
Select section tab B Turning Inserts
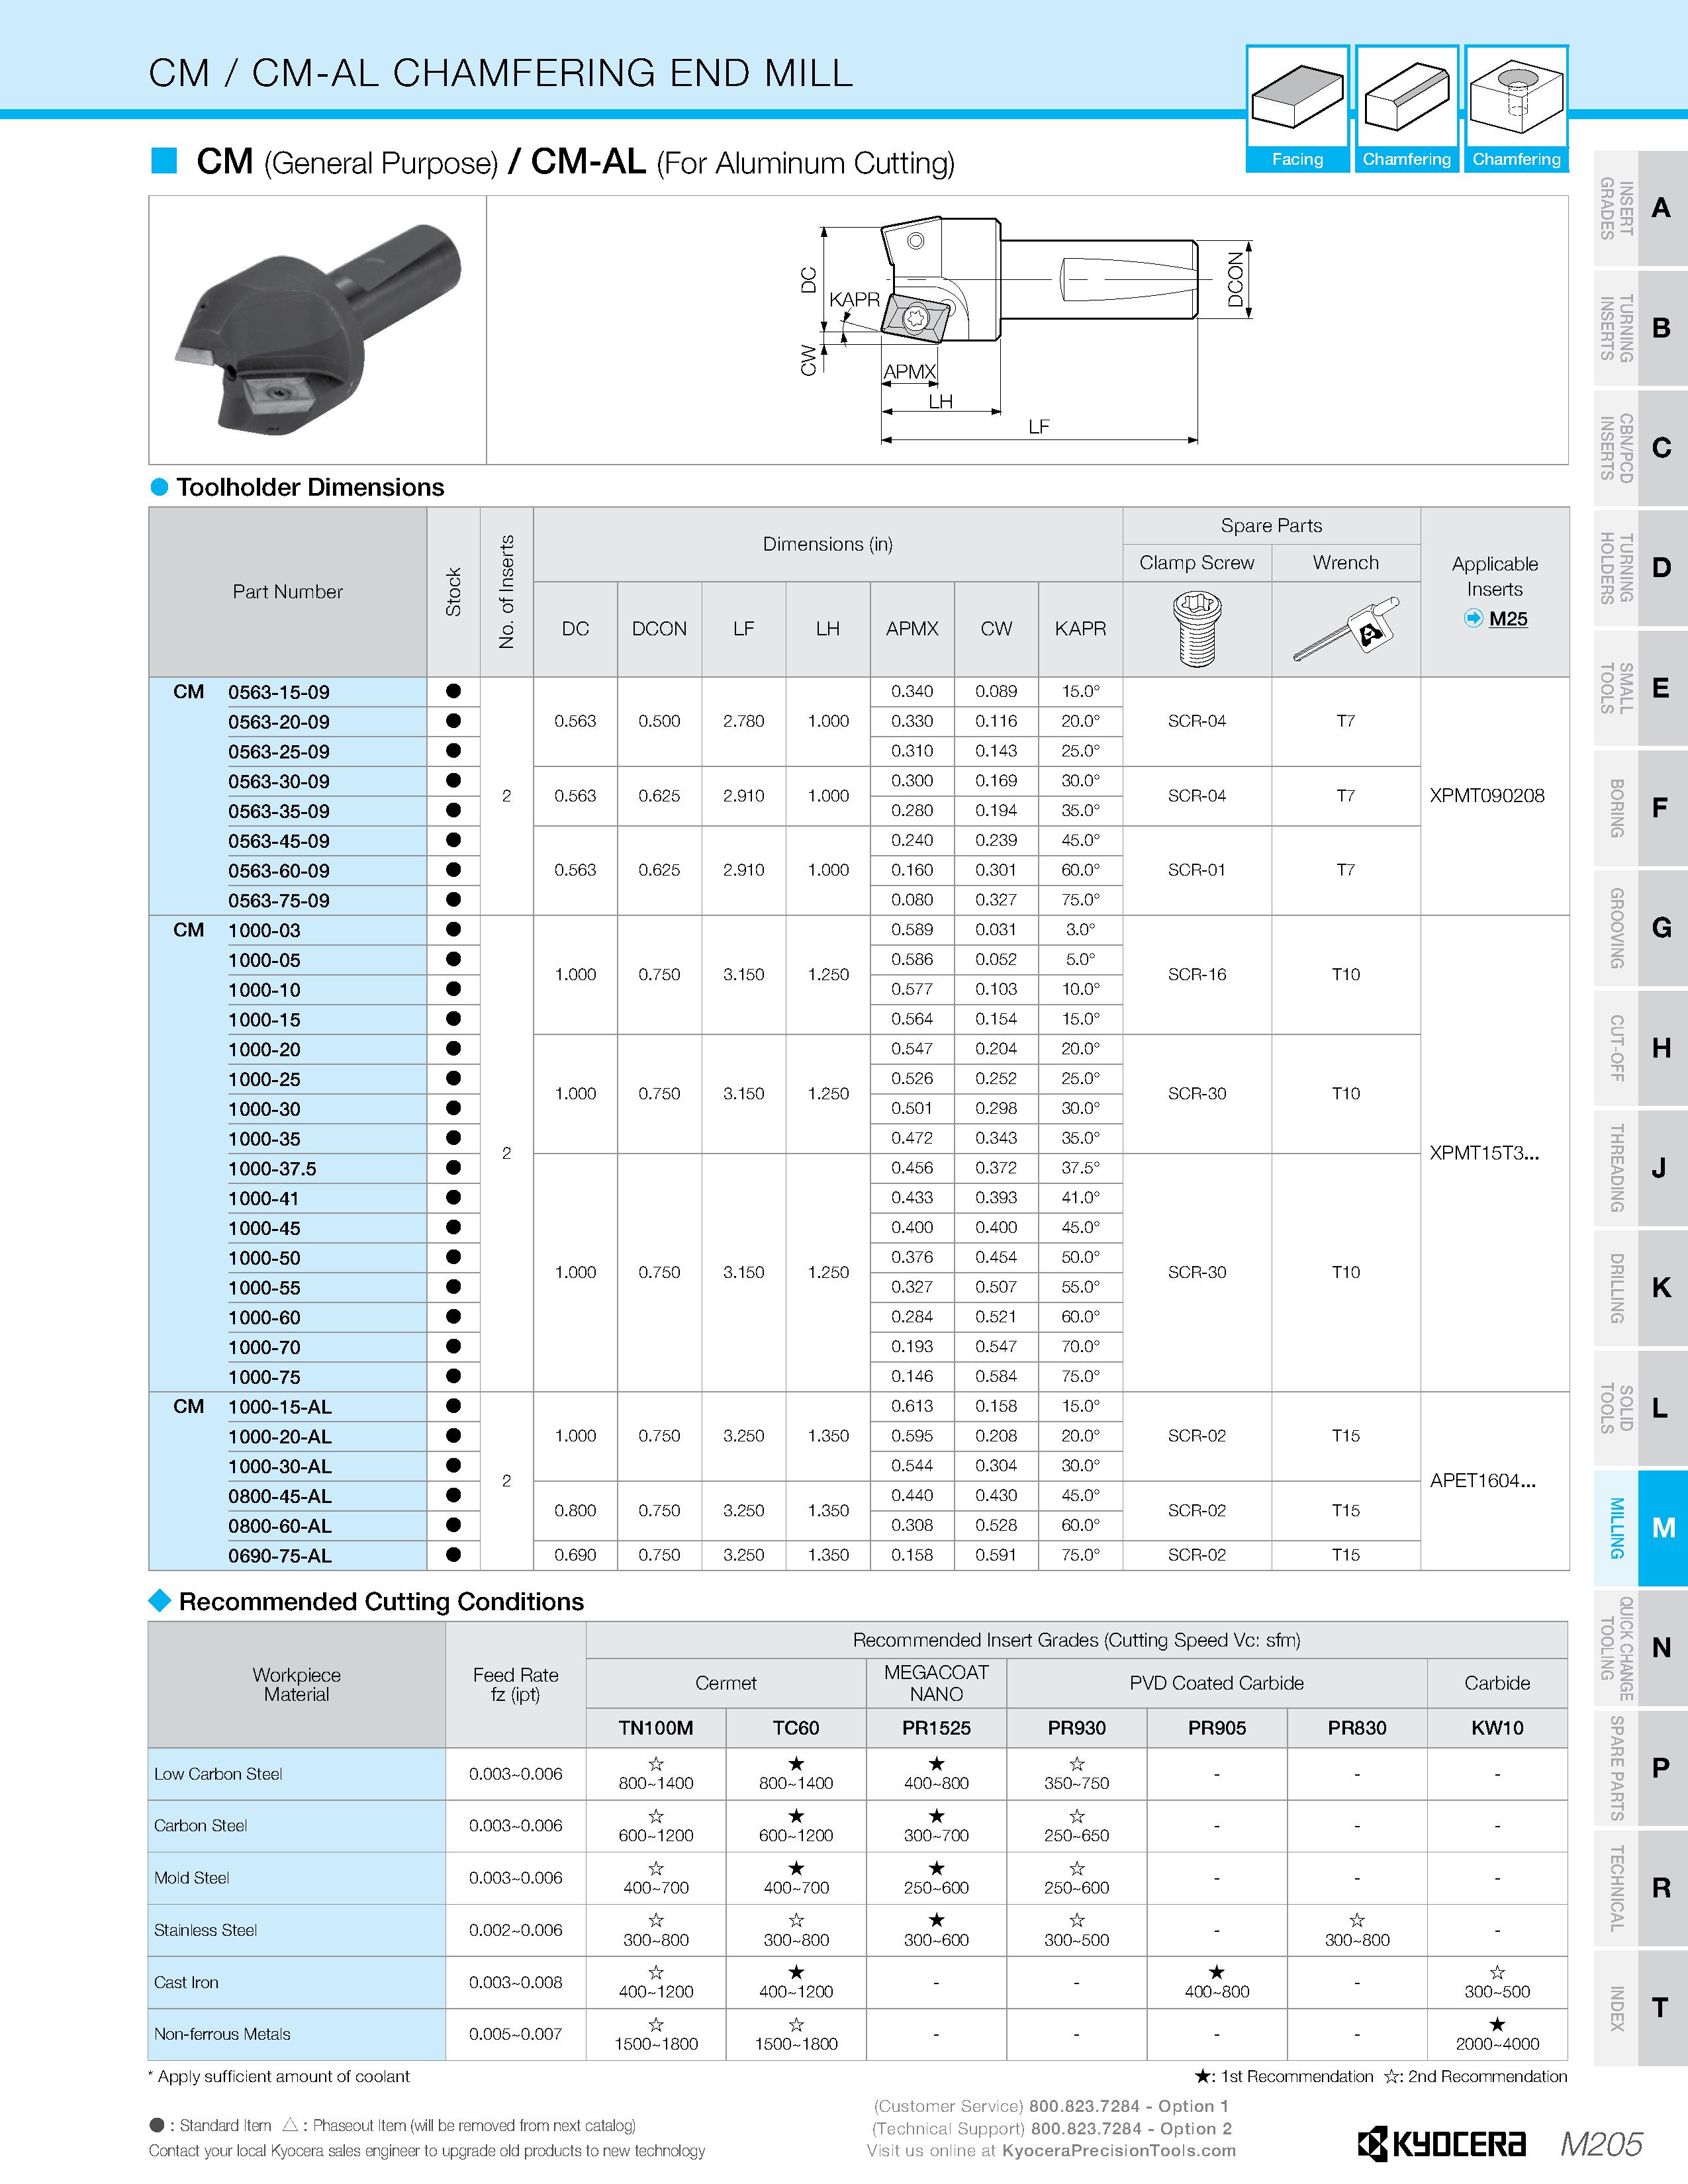click(x=1640, y=328)
